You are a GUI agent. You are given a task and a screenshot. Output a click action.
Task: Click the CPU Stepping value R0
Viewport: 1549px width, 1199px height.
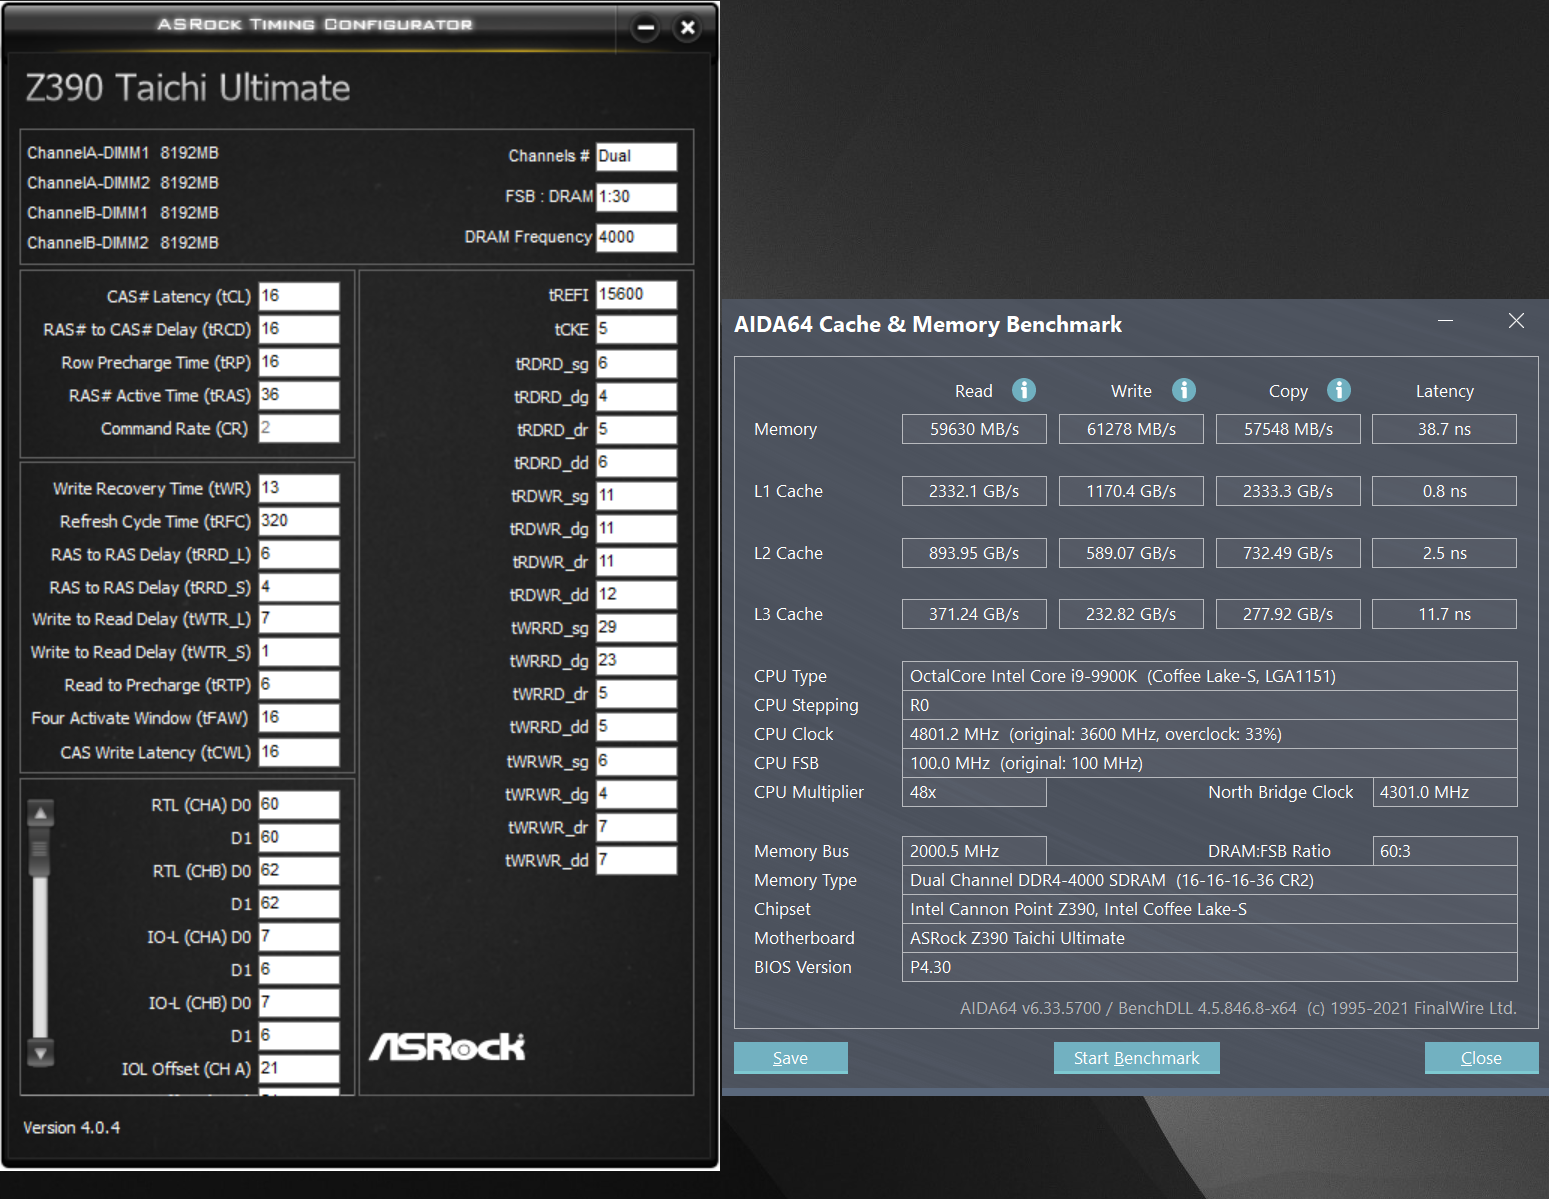1209,705
